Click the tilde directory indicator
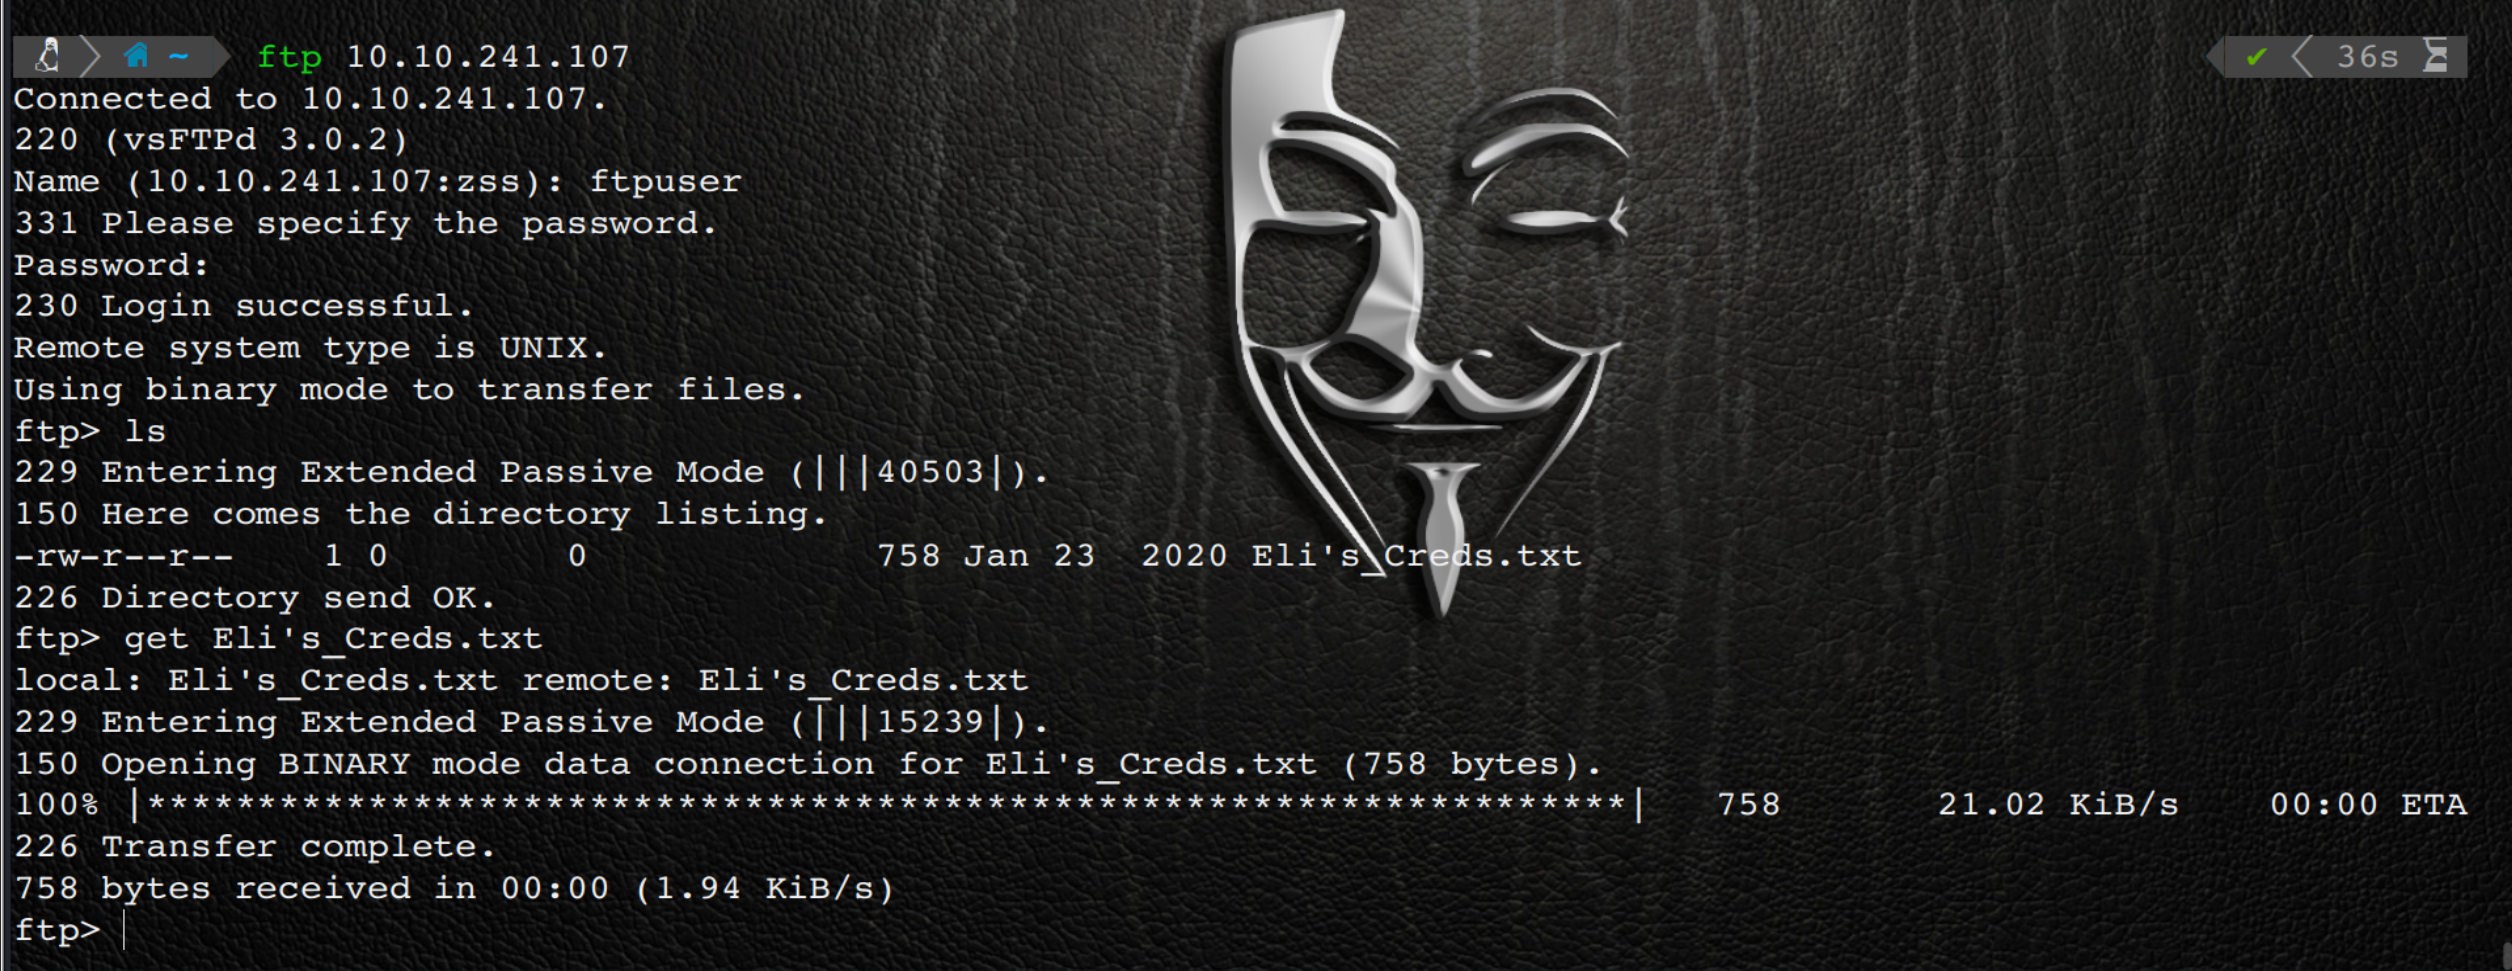This screenshot has height=971, width=2512. click(x=179, y=56)
